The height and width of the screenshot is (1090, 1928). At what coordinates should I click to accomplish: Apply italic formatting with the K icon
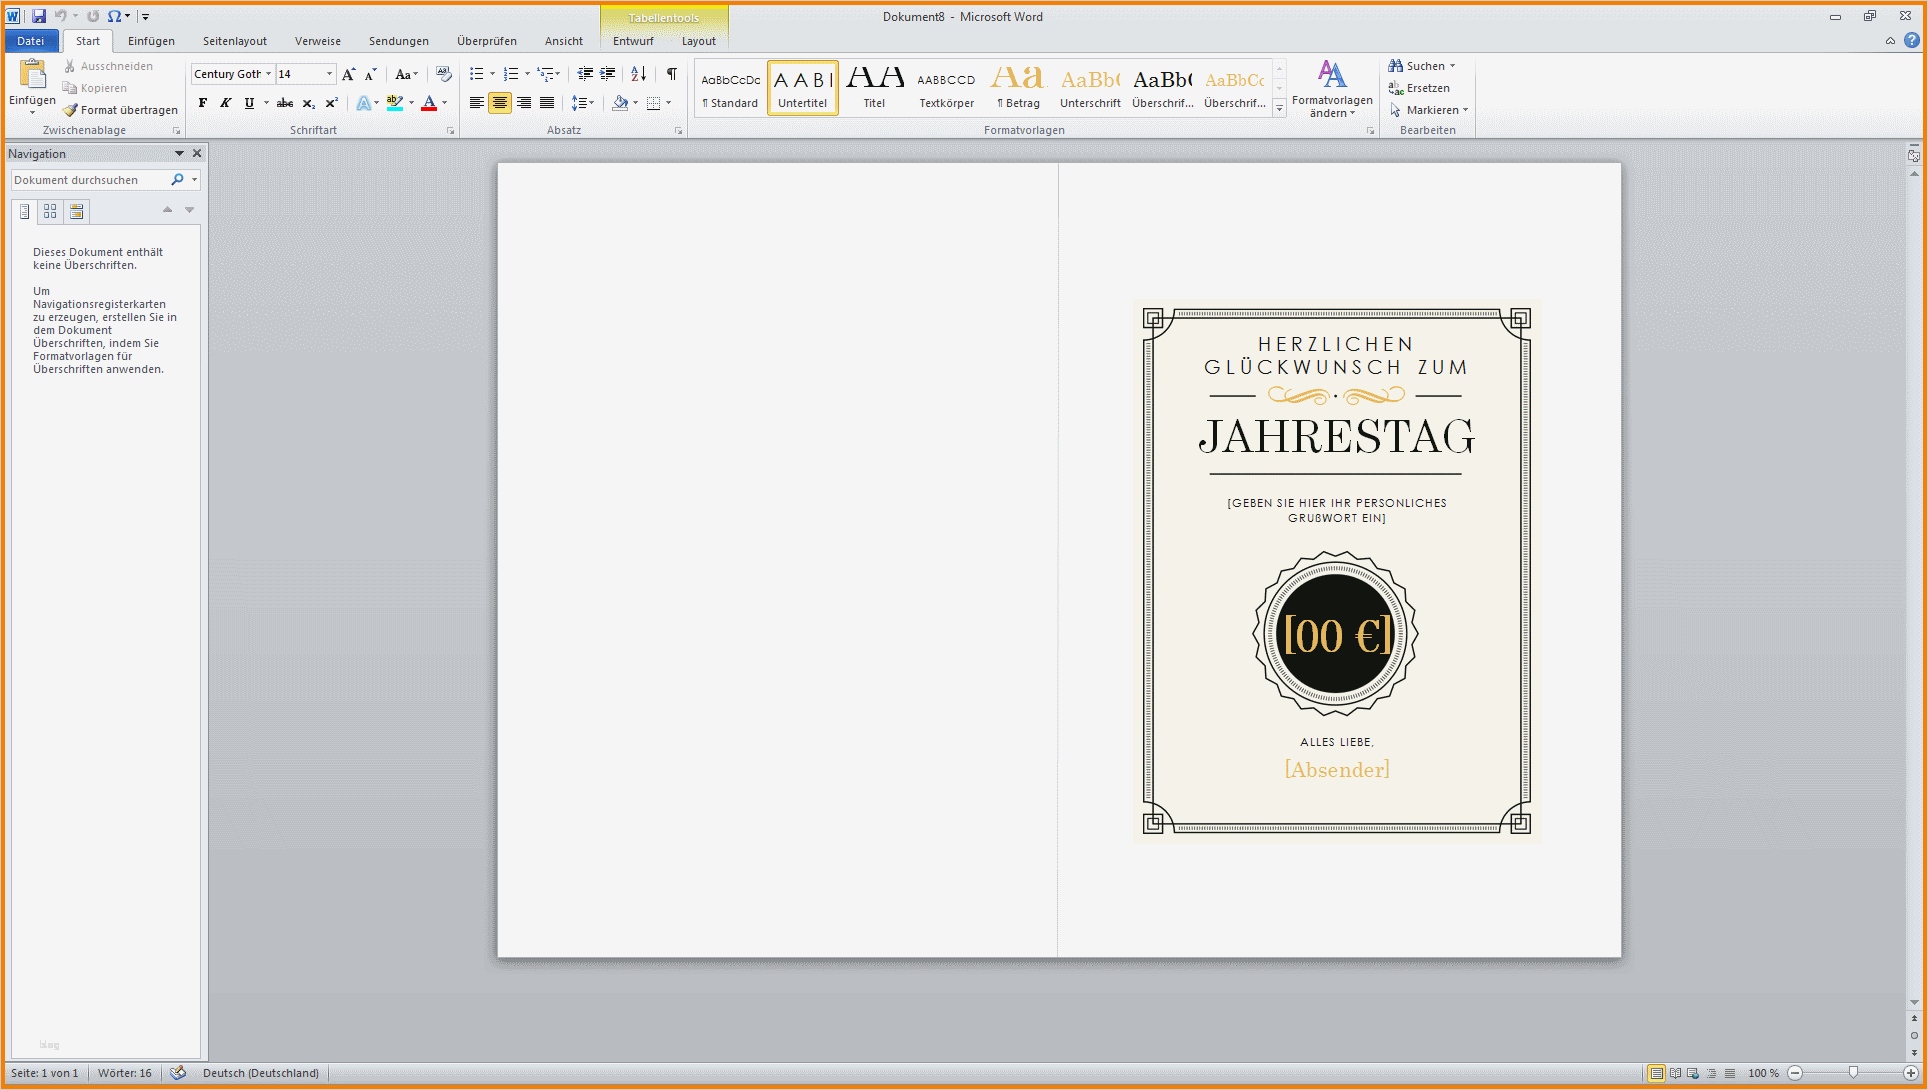[x=225, y=102]
